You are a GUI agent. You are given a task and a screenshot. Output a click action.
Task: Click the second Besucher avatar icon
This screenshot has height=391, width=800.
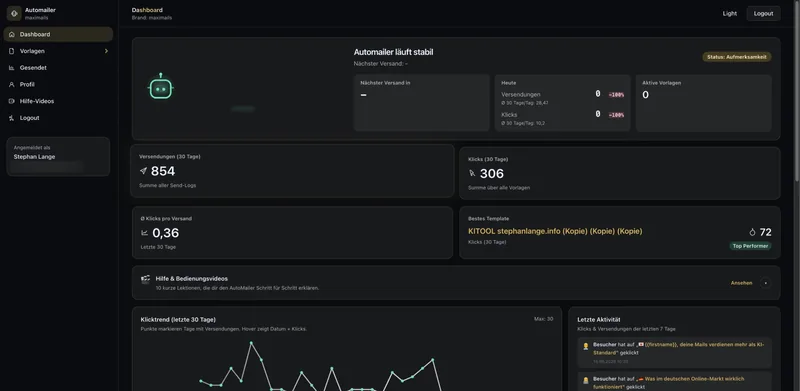point(585,380)
